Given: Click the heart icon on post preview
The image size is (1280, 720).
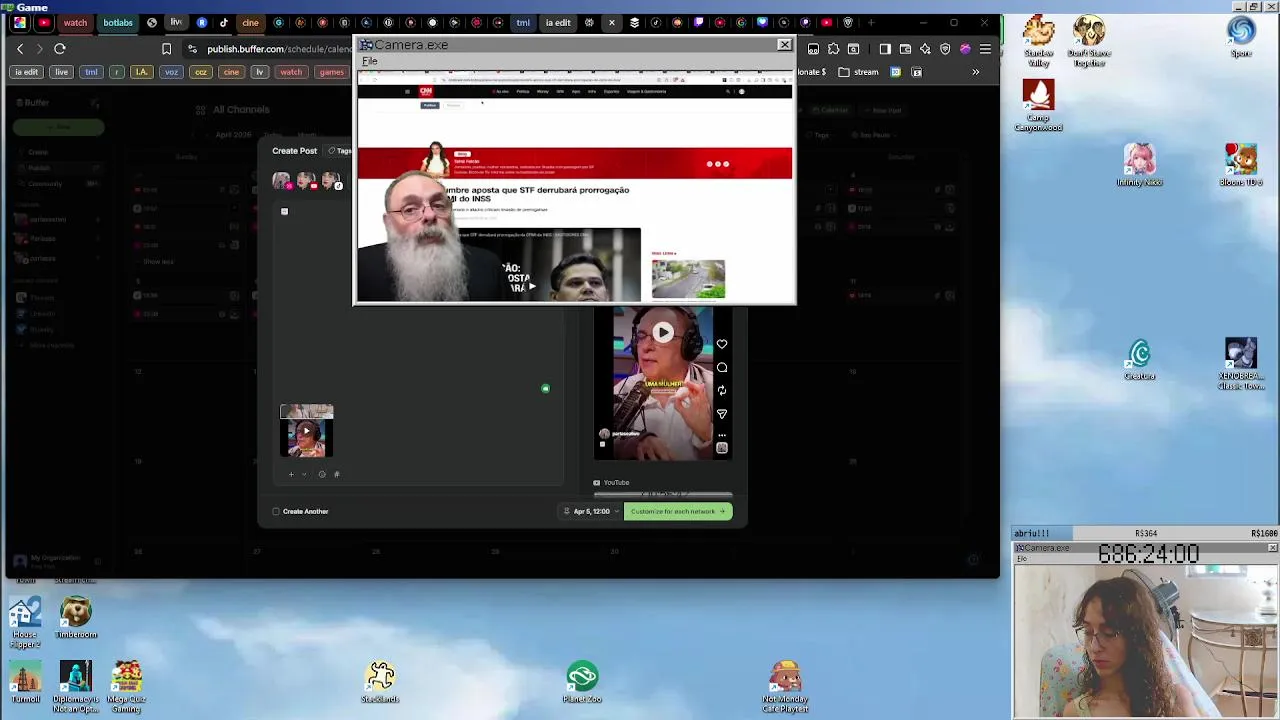Looking at the screenshot, I should tap(722, 344).
